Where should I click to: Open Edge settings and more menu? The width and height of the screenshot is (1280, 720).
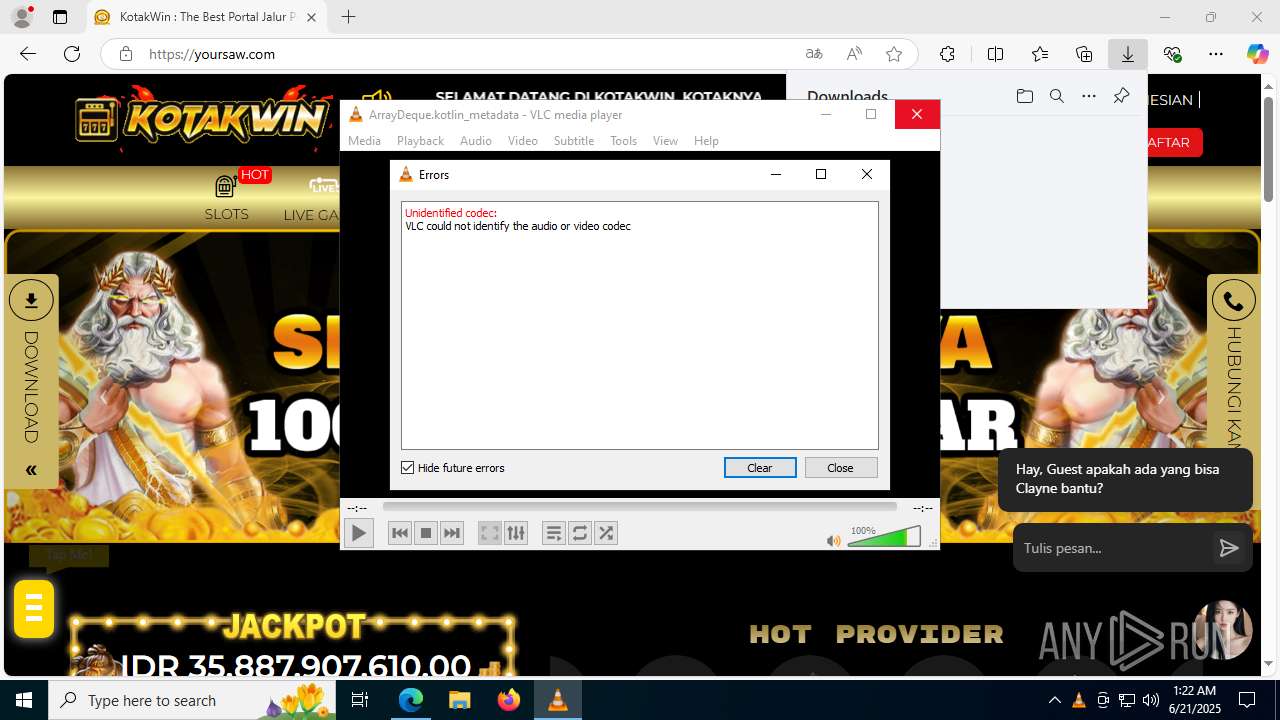(1216, 54)
